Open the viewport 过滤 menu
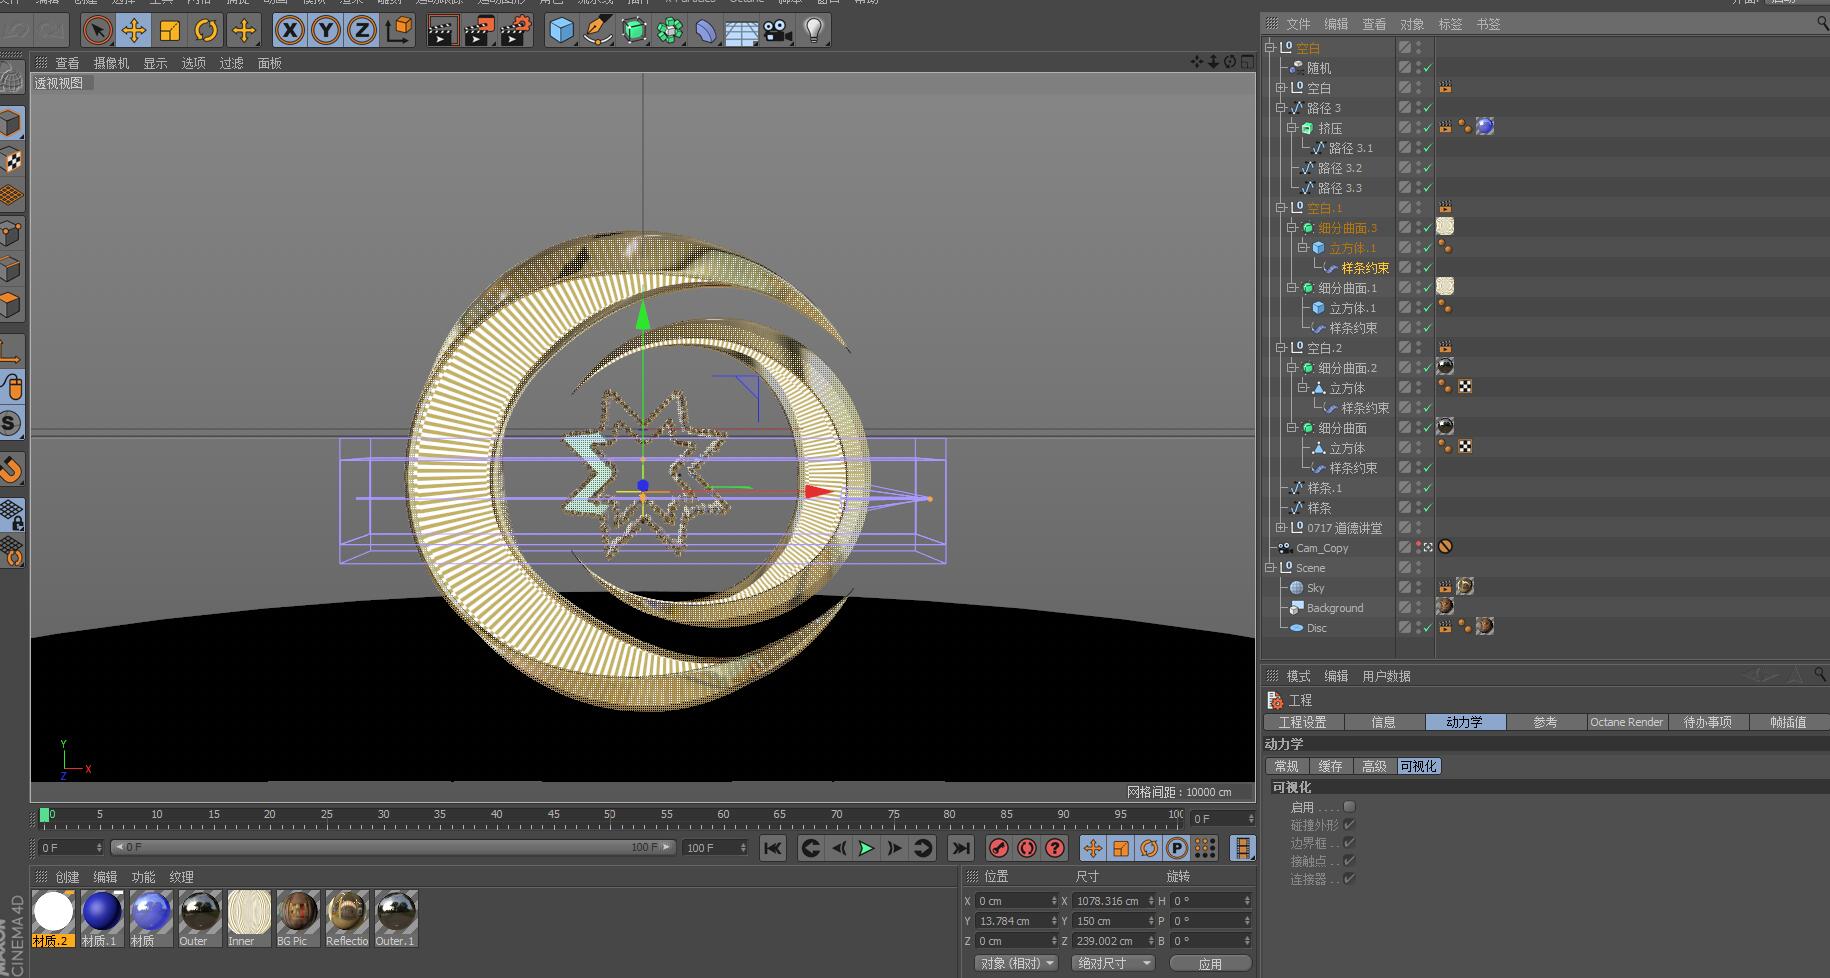The image size is (1830, 978). (x=231, y=63)
